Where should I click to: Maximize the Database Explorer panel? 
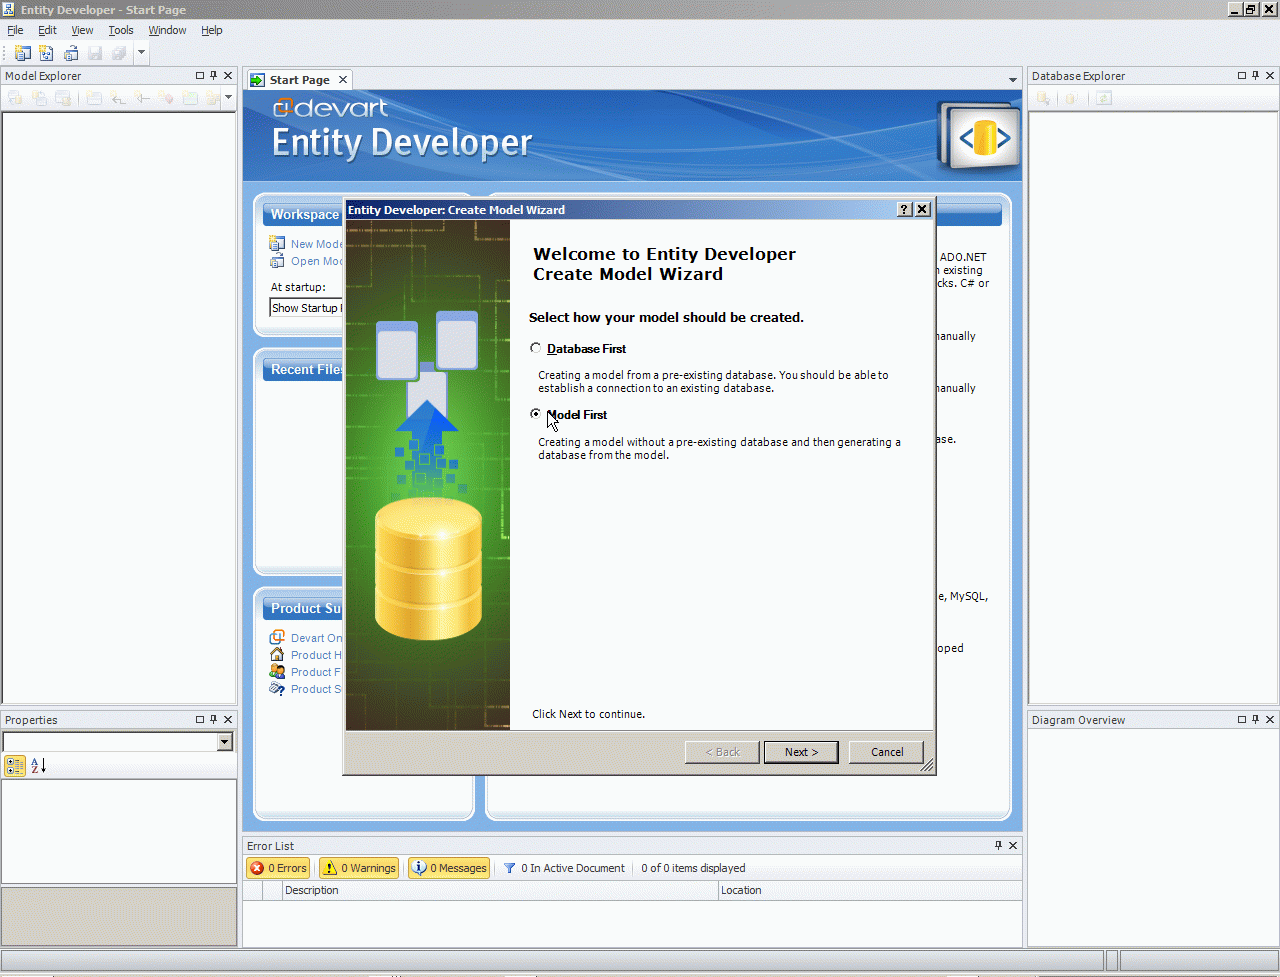click(x=1242, y=76)
